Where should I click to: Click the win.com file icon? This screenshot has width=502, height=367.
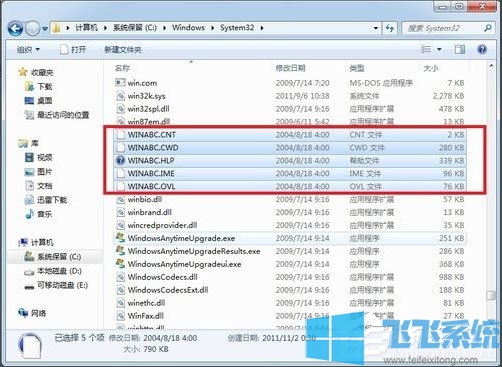click(120, 83)
